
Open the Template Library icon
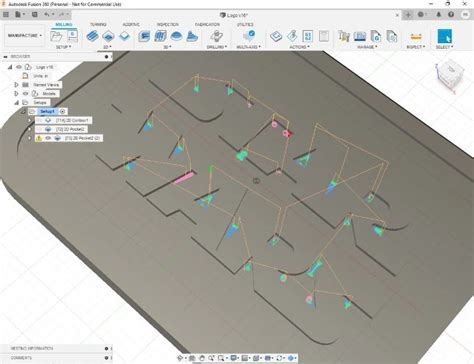click(392, 36)
